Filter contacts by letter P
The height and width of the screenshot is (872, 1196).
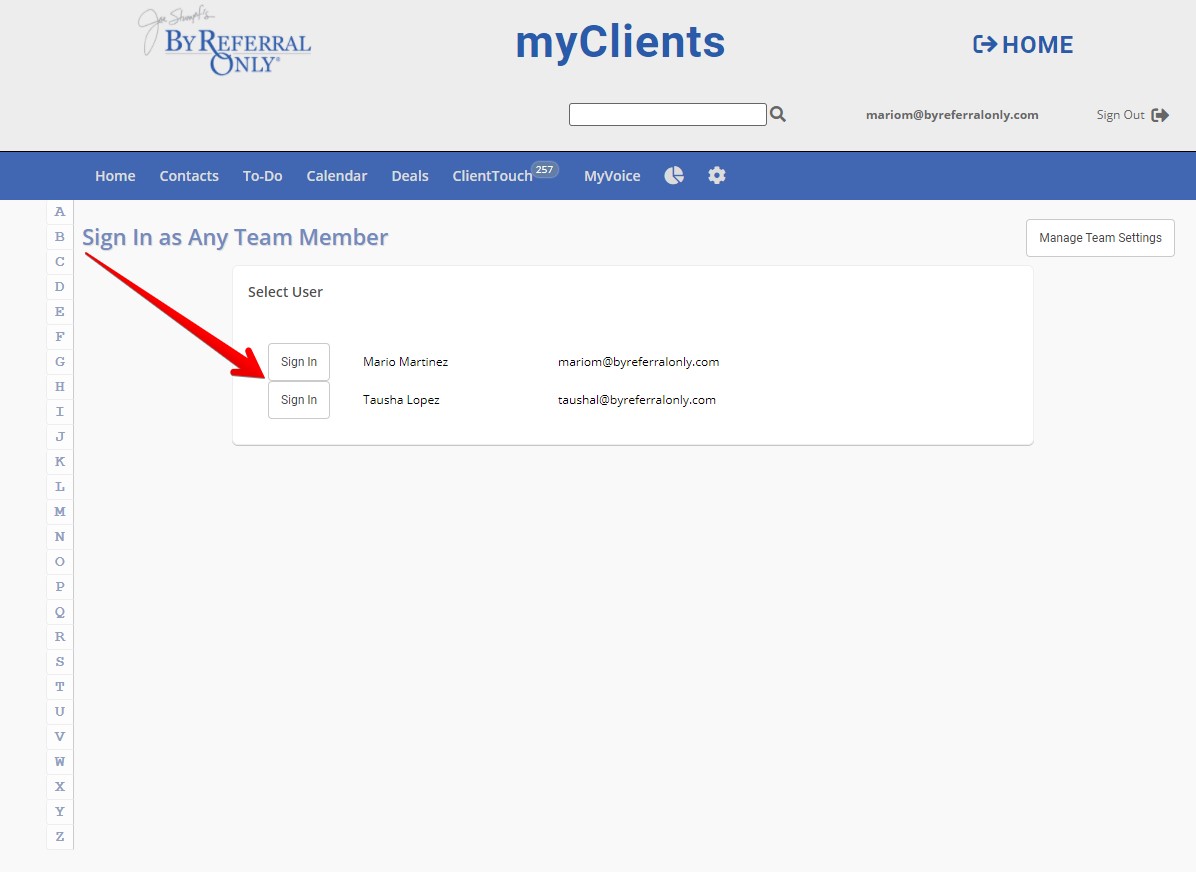point(59,587)
